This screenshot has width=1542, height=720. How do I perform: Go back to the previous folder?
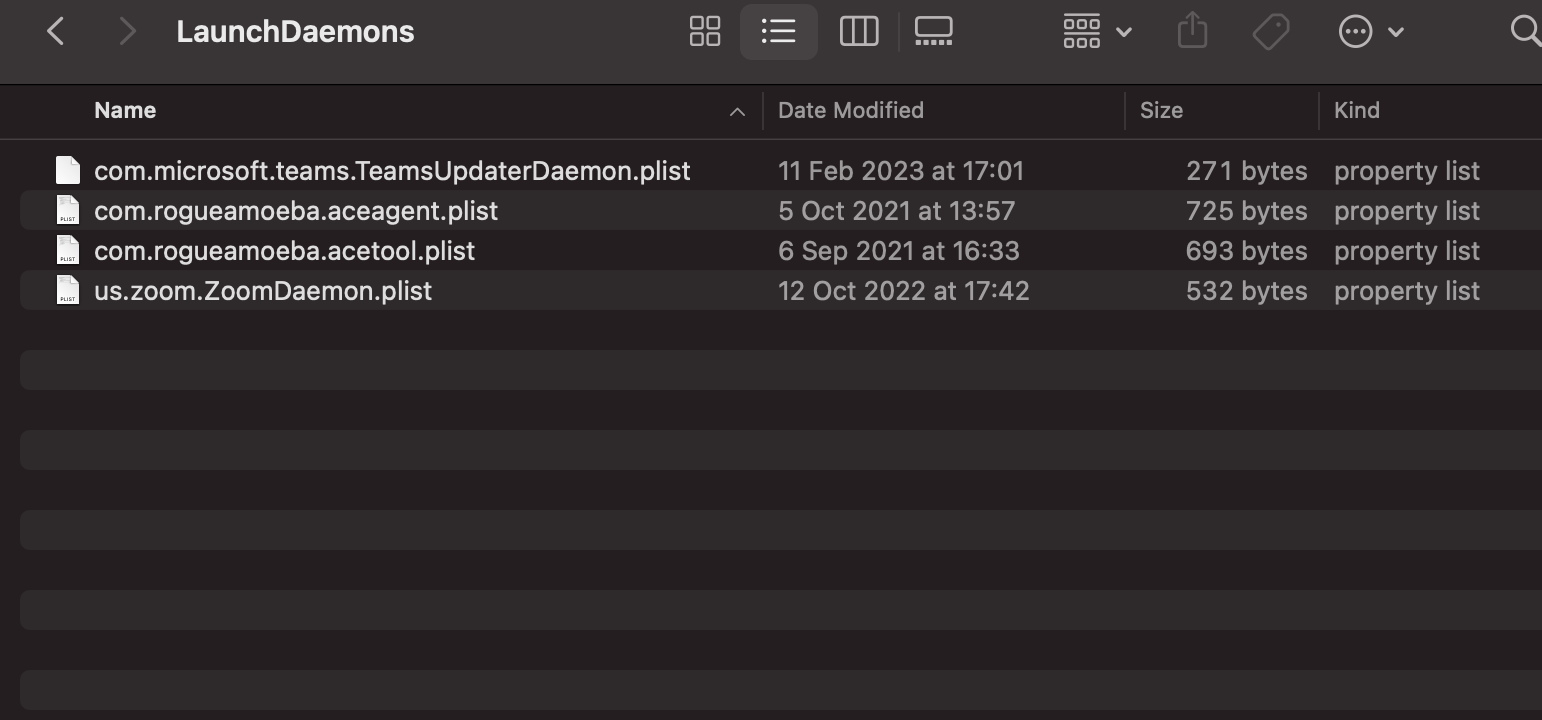(56, 32)
